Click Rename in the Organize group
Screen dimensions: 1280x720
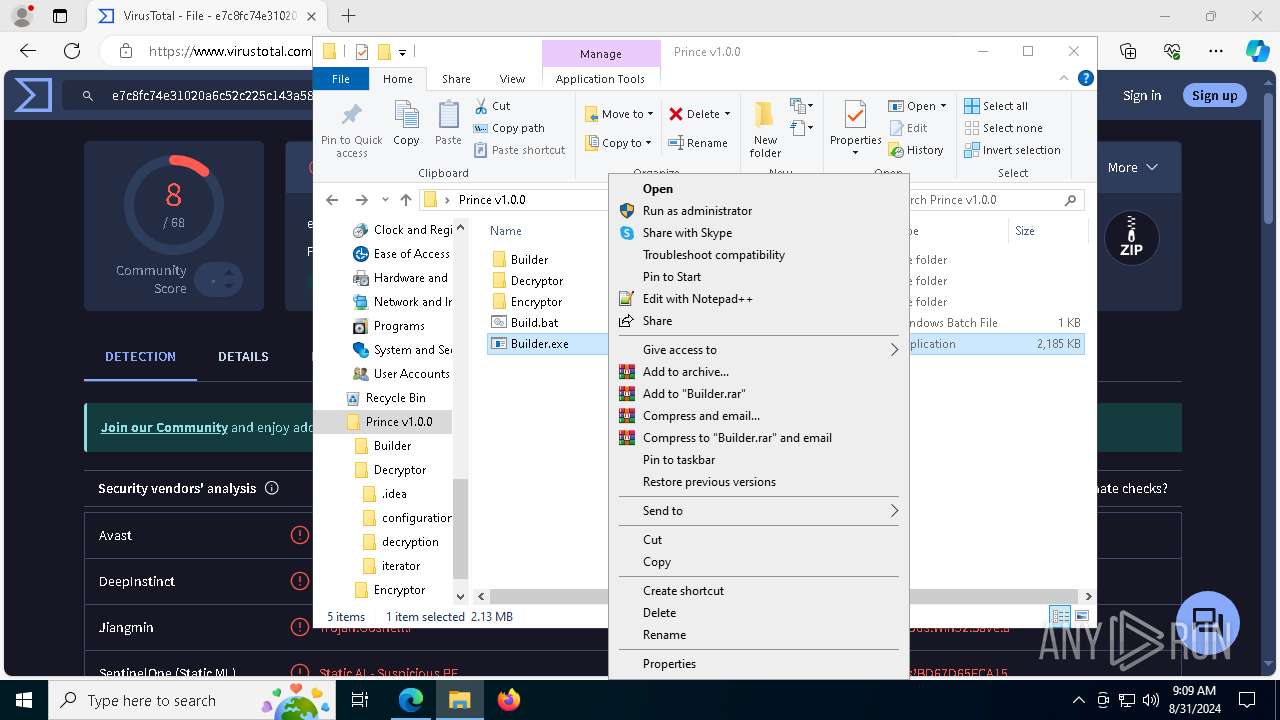point(698,143)
